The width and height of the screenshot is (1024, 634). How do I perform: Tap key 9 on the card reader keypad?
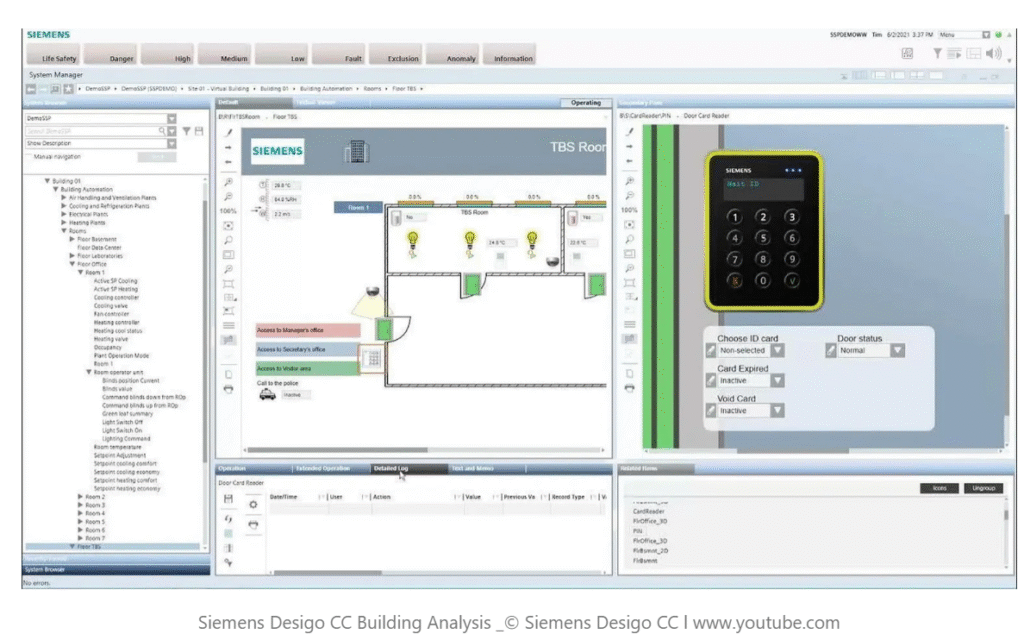792,259
